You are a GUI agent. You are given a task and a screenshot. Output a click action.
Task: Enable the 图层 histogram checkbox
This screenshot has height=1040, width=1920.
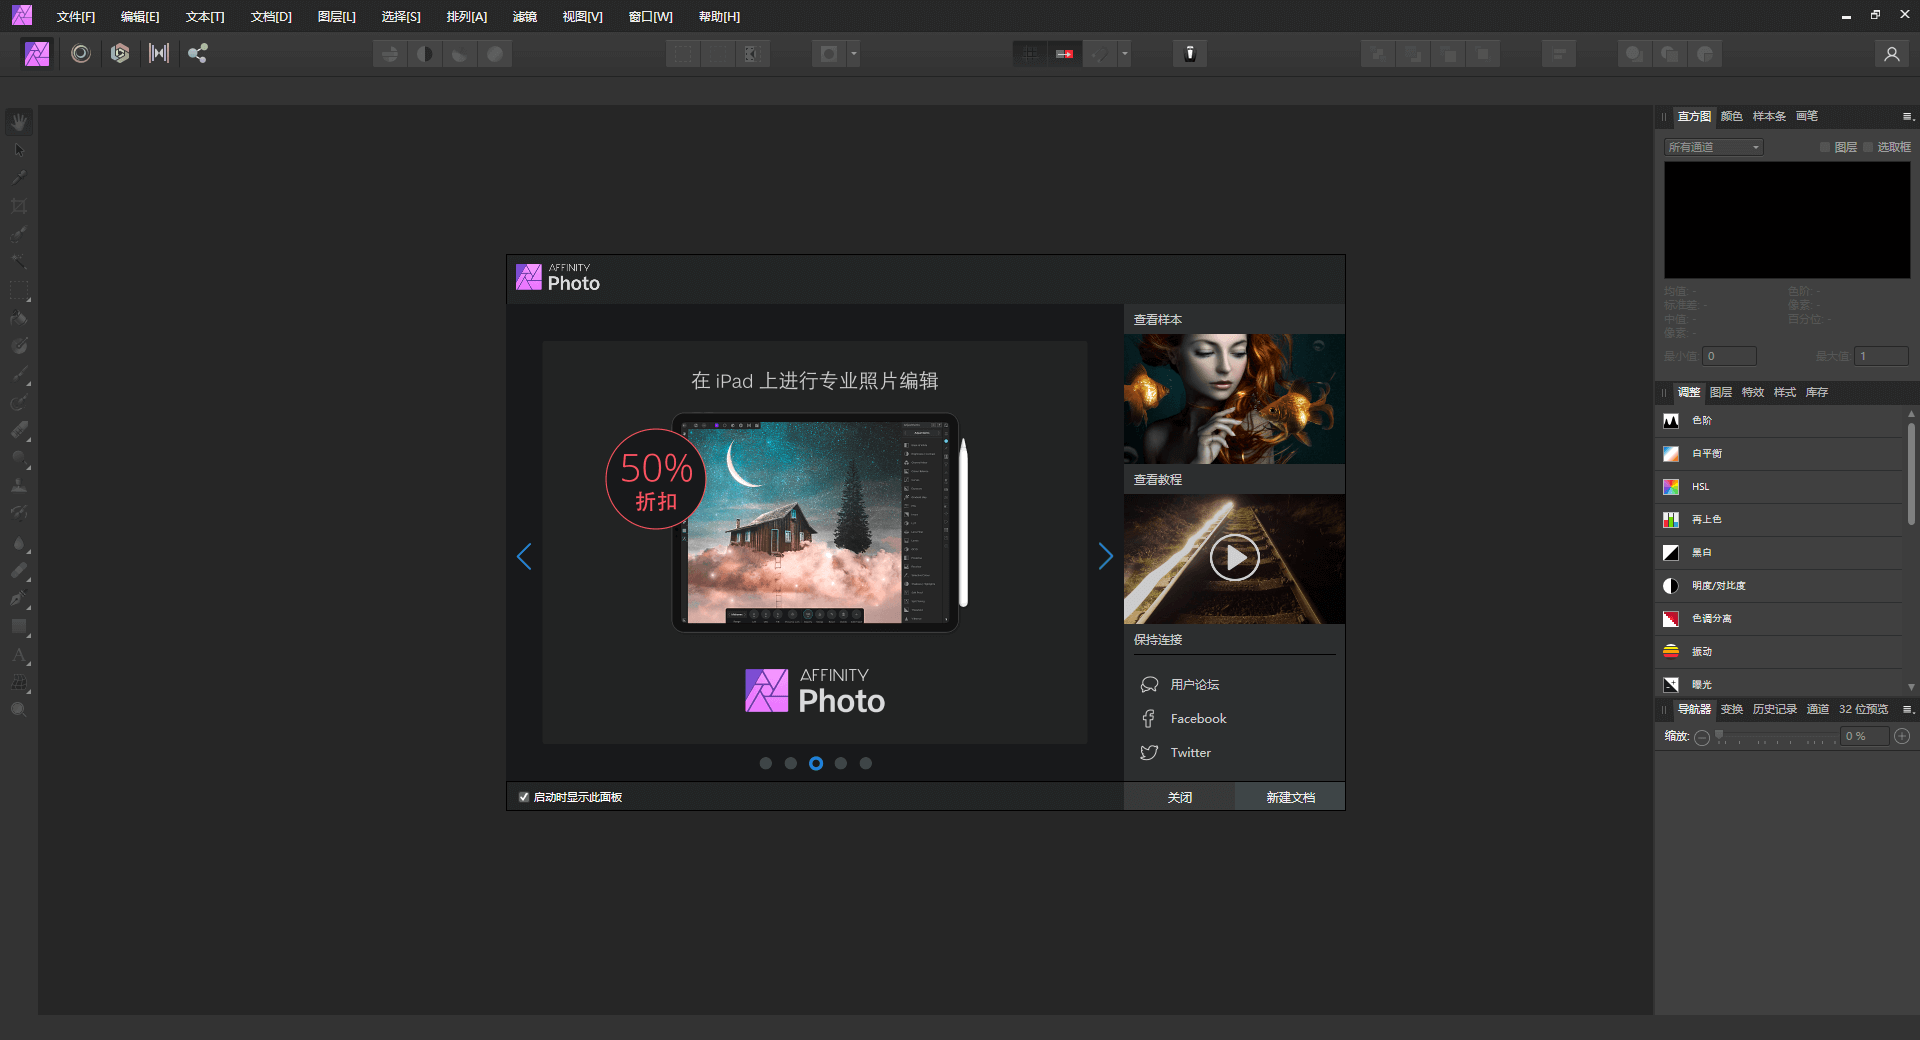pos(1825,147)
